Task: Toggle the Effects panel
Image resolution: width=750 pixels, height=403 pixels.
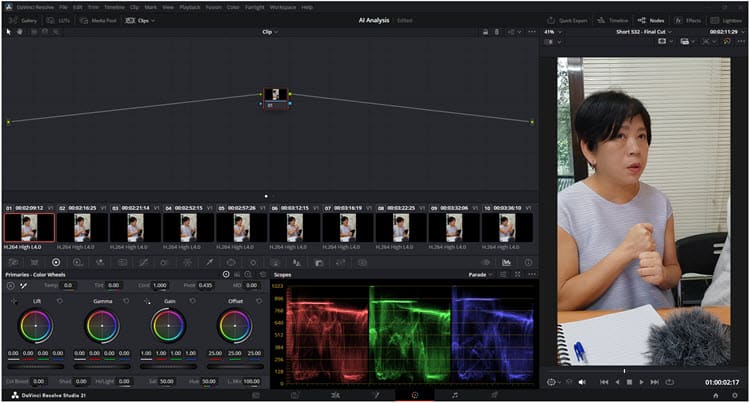Action: click(x=688, y=21)
